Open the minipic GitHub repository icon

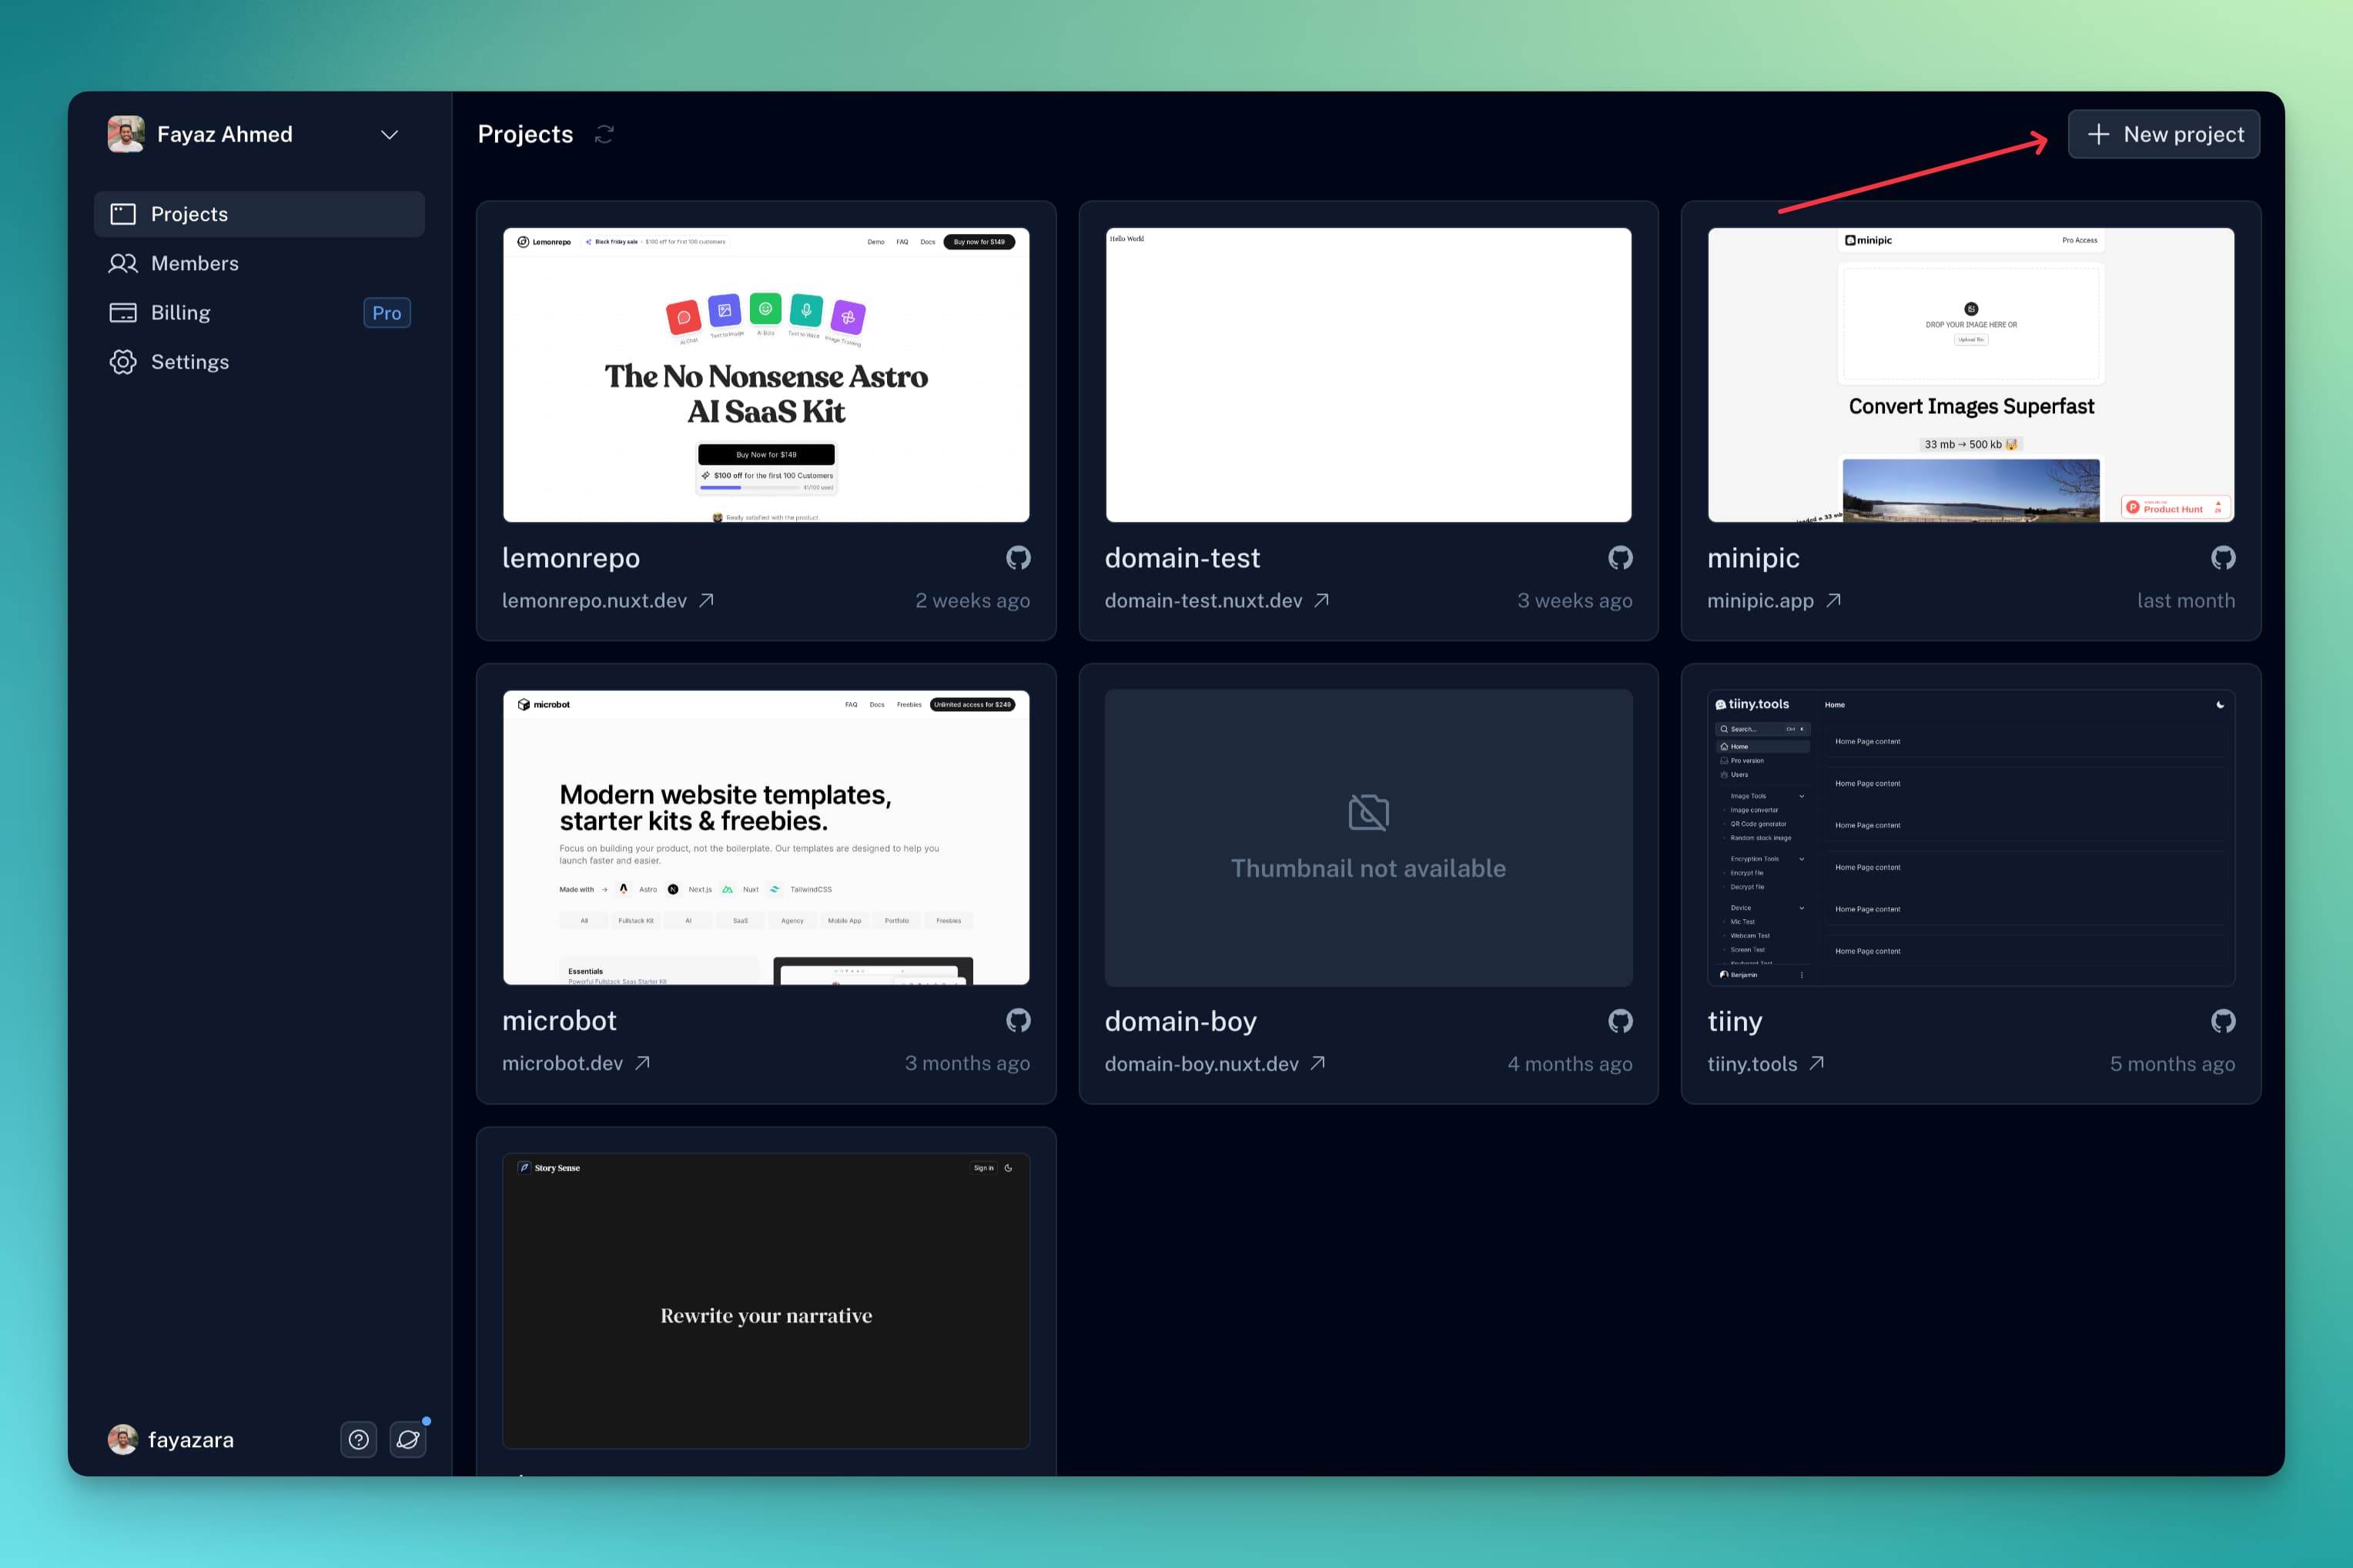pyautogui.click(x=2222, y=558)
